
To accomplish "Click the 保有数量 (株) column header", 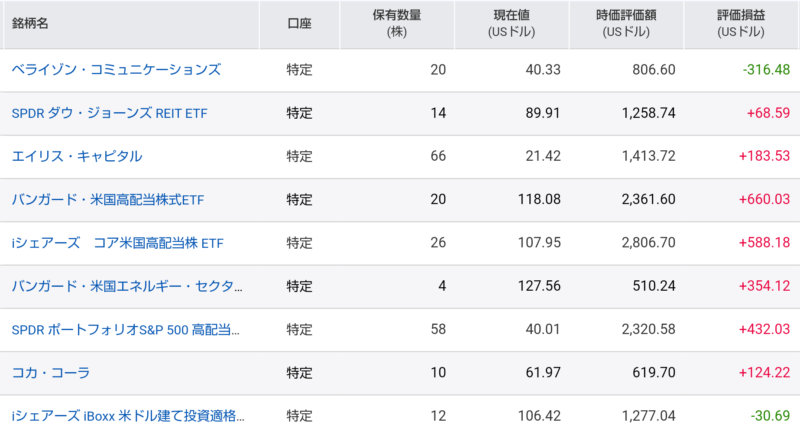I will pos(397,23).
